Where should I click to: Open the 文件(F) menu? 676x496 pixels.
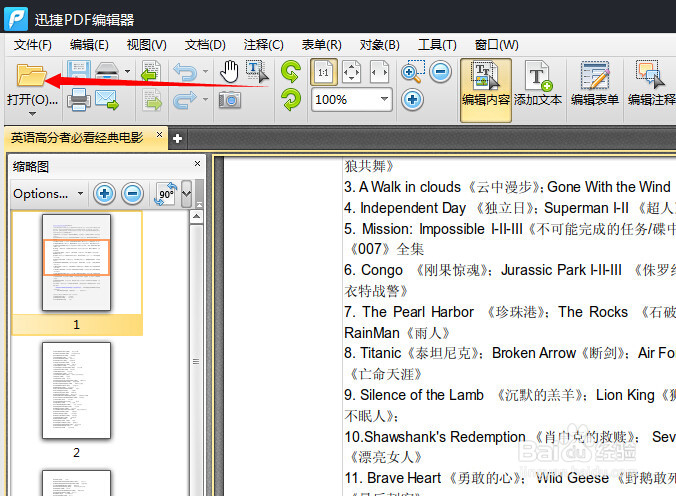[x=33, y=45]
